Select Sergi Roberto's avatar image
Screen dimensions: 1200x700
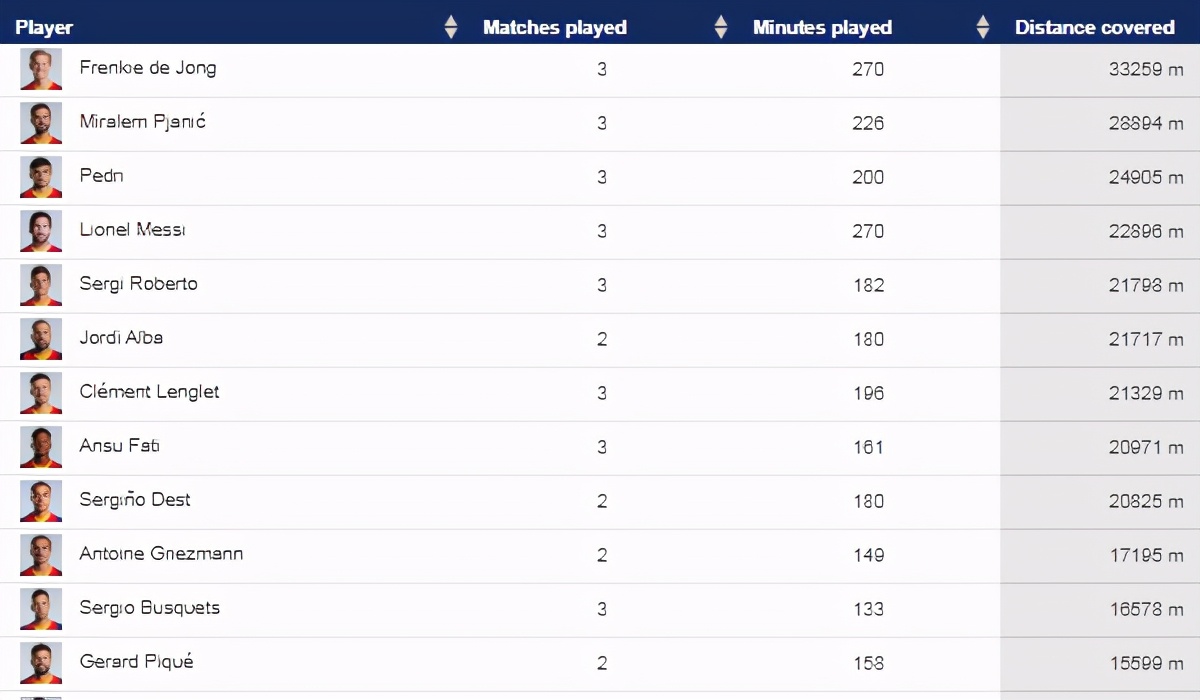click(41, 285)
